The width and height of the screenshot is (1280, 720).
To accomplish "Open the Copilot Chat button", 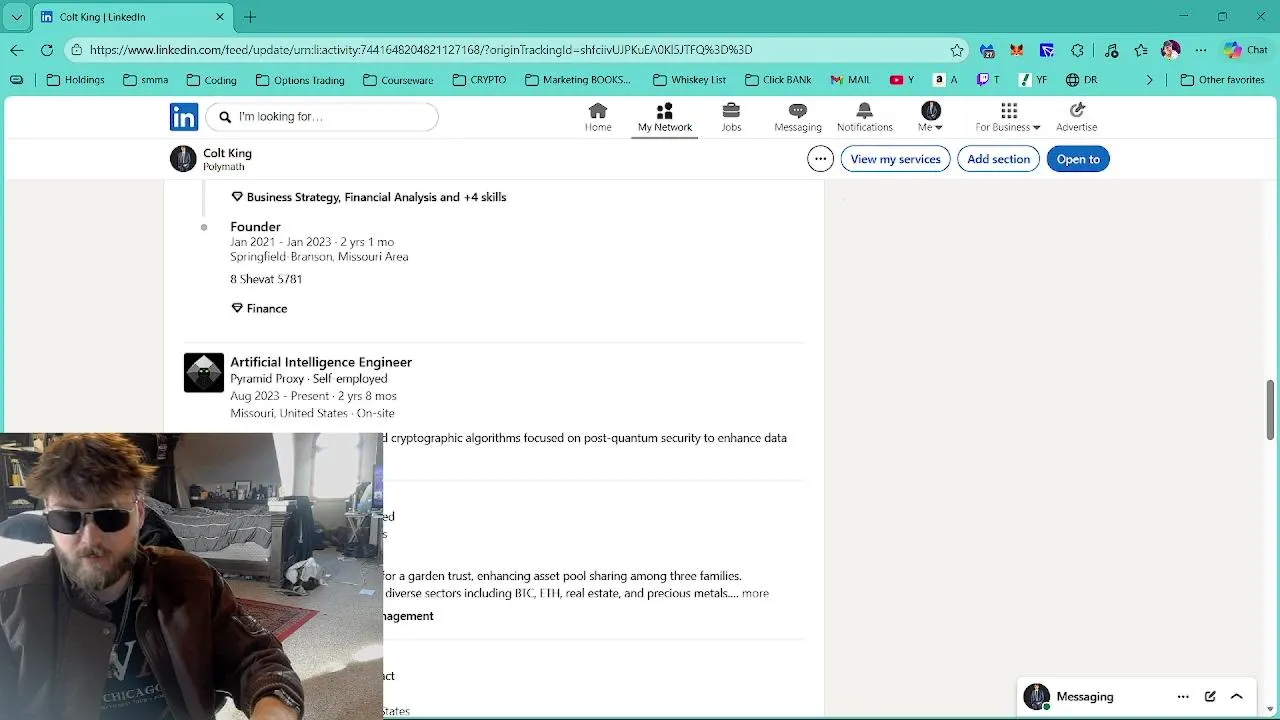I will (1246, 50).
